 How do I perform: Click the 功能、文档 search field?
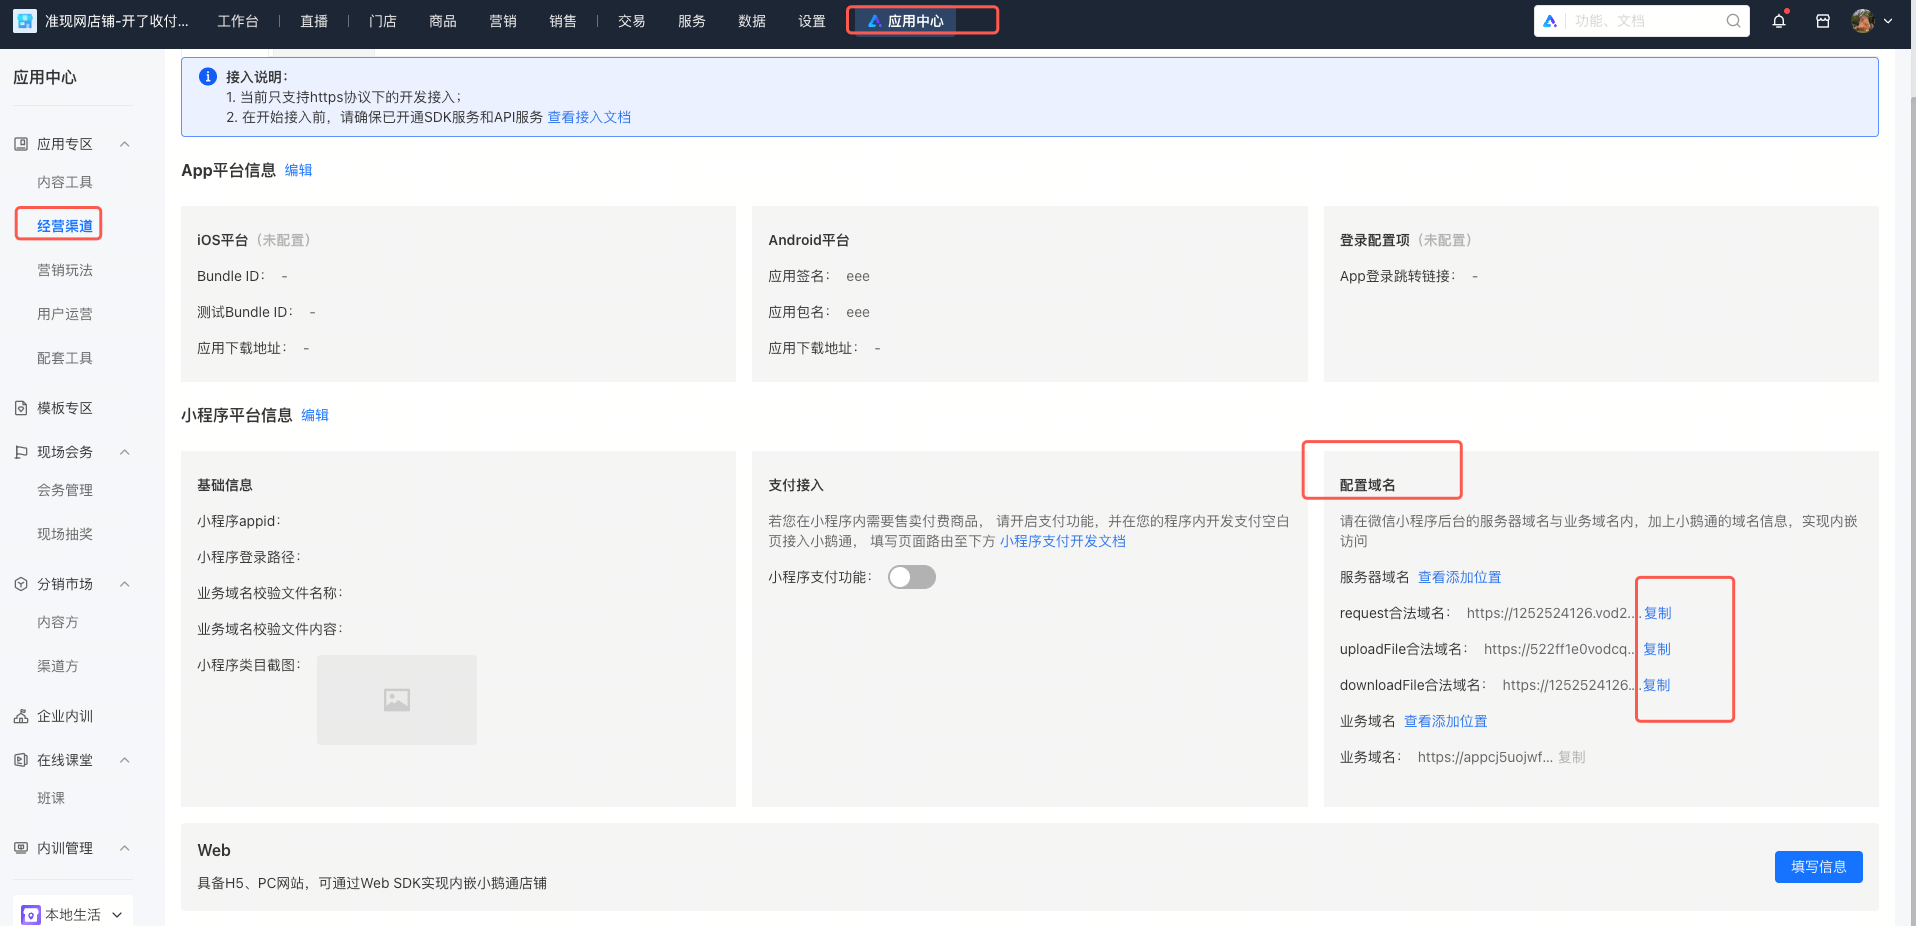pyautogui.click(x=1645, y=21)
